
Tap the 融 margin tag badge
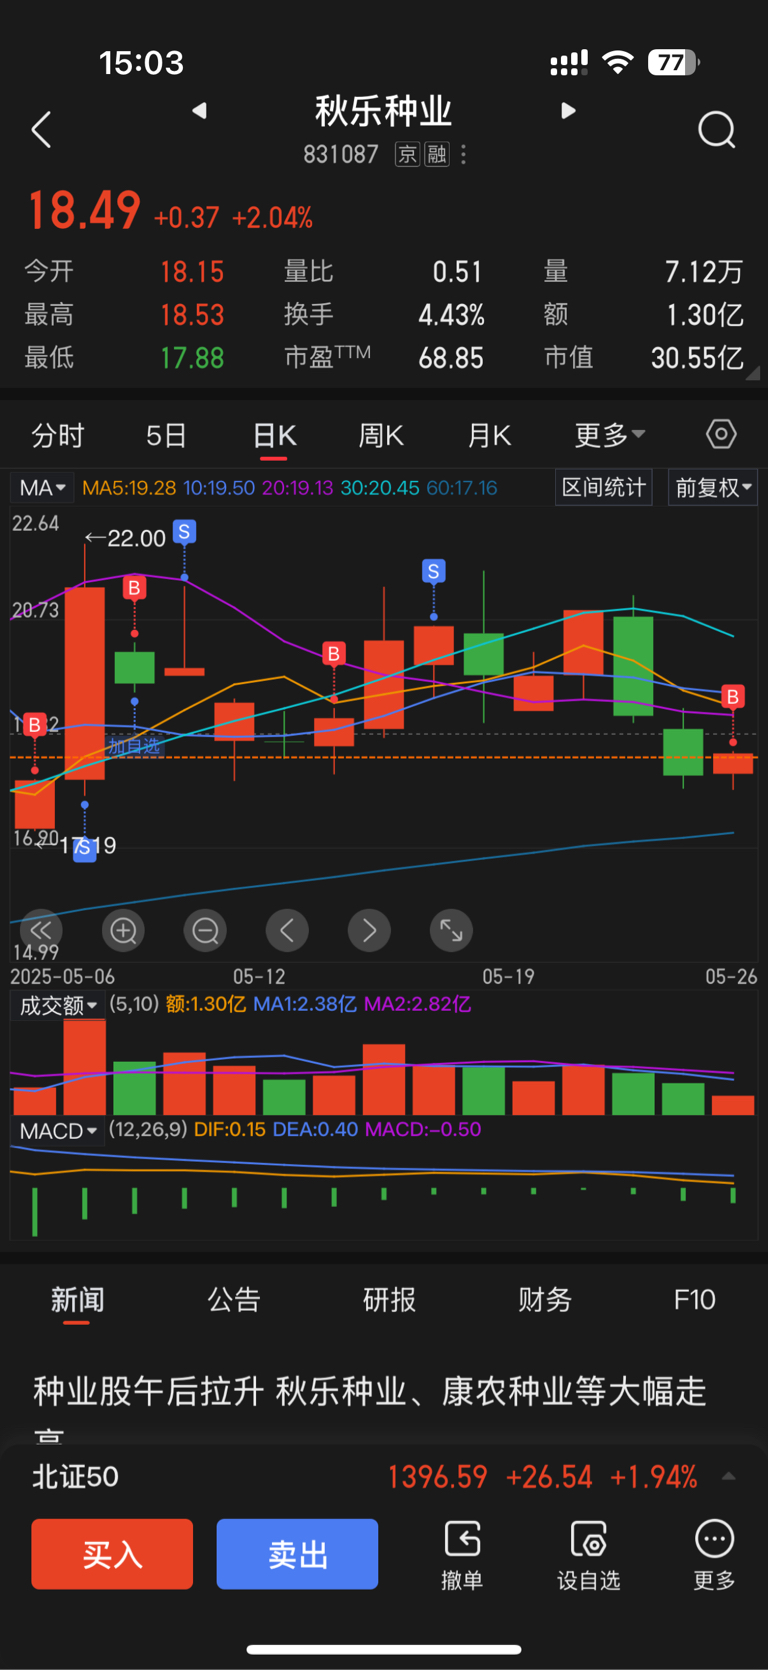click(437, 154)
